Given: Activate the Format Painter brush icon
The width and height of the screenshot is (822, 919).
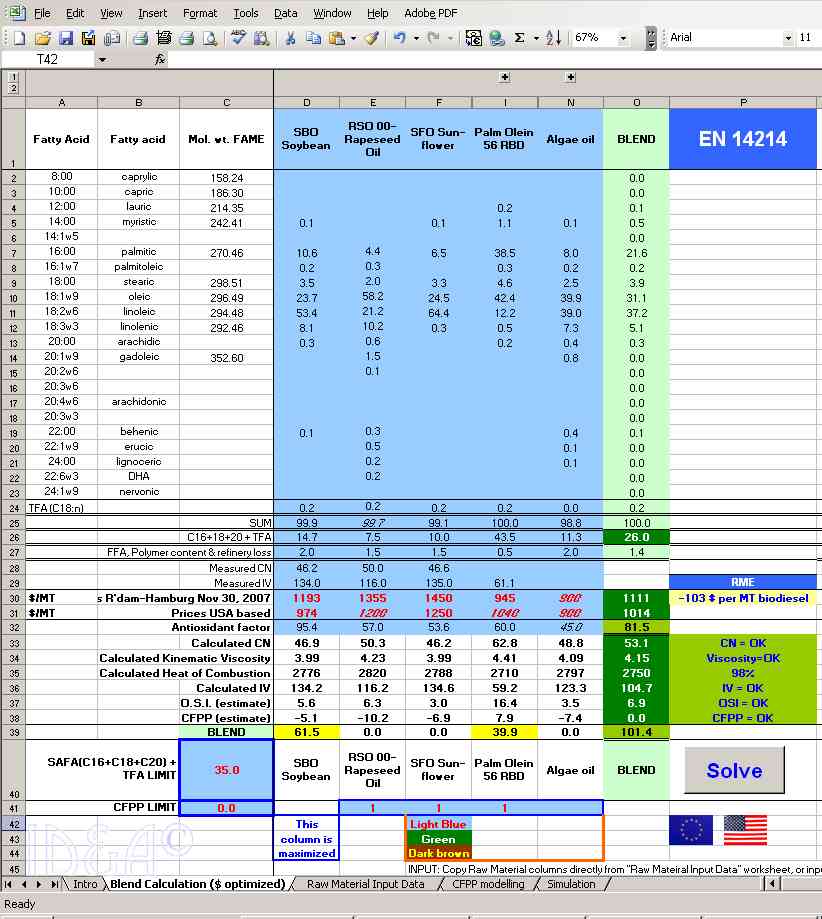Looking at the screenshot, I should tap(371, 39).
